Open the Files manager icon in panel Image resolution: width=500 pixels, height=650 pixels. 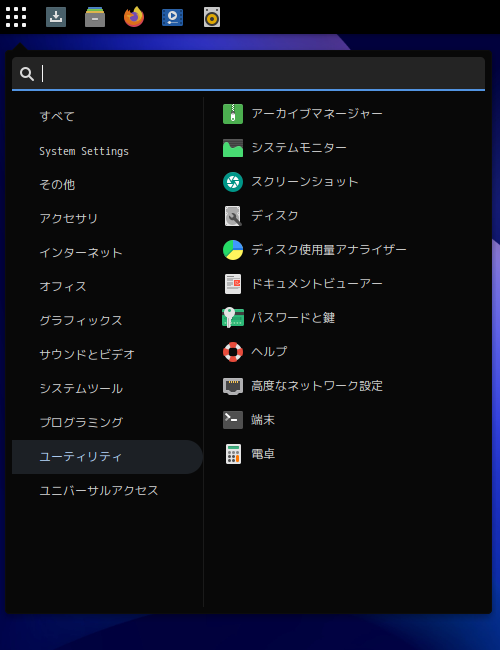[x=95, y=17]
